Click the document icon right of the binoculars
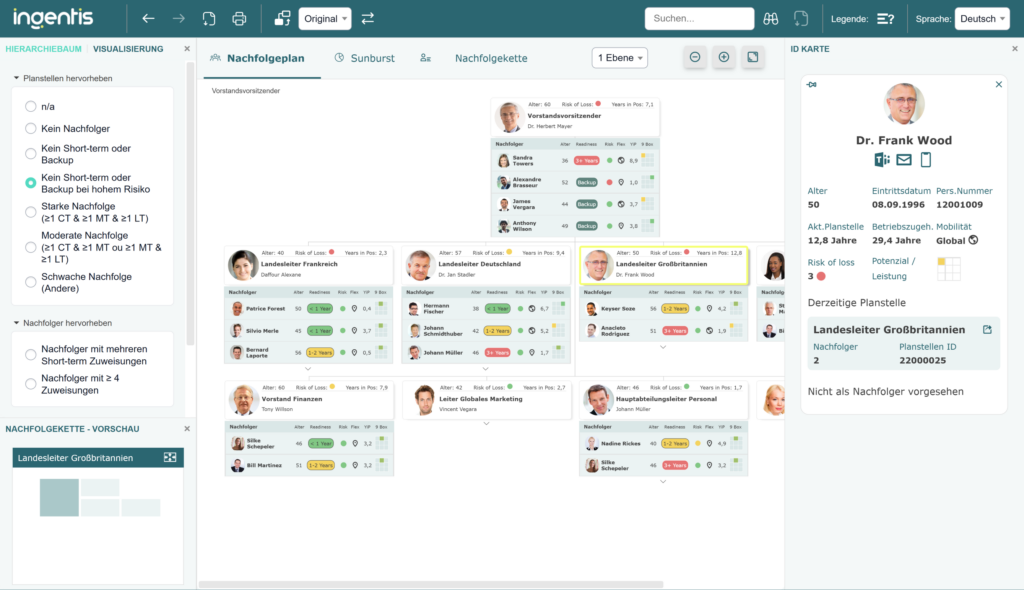 (x=801, y=19)
